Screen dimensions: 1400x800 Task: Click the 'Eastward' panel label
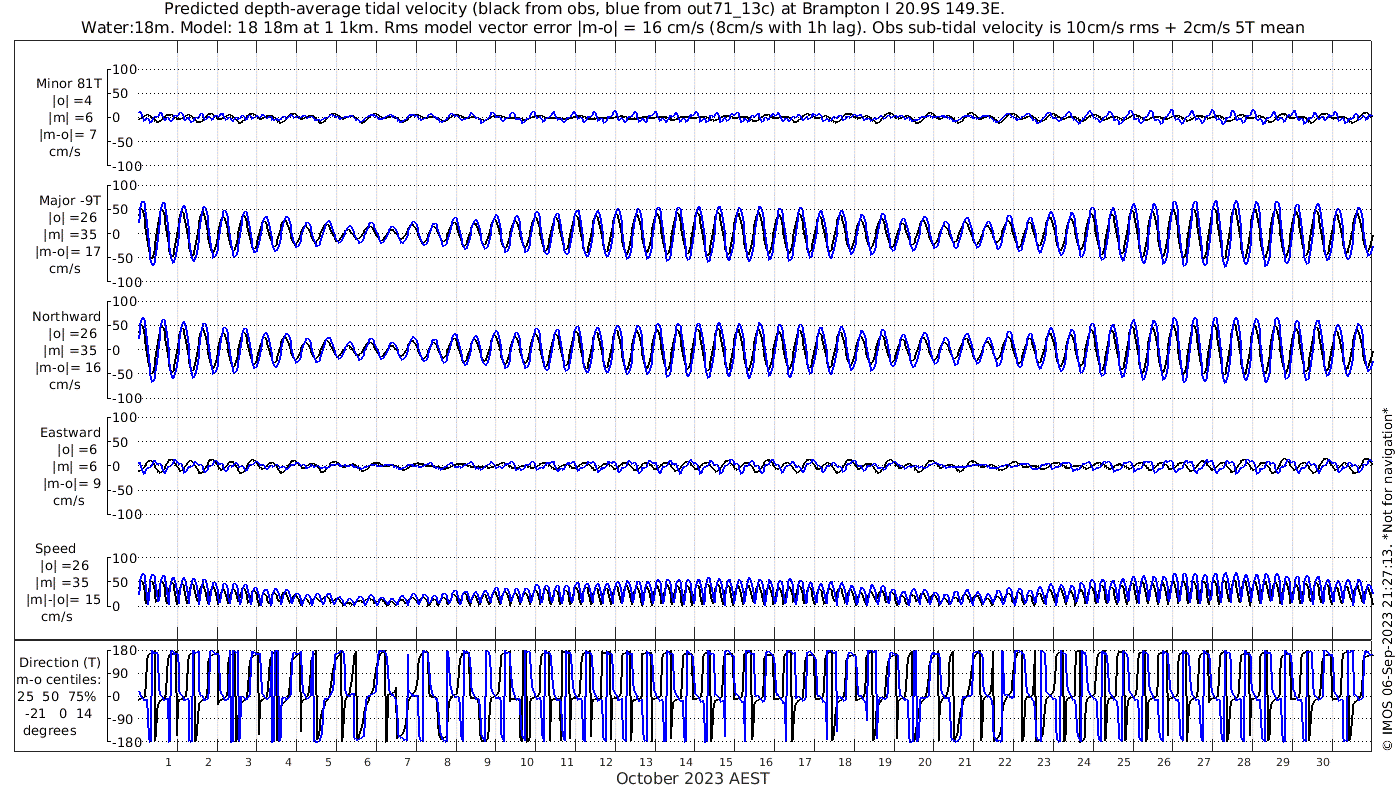coord(70,433)
